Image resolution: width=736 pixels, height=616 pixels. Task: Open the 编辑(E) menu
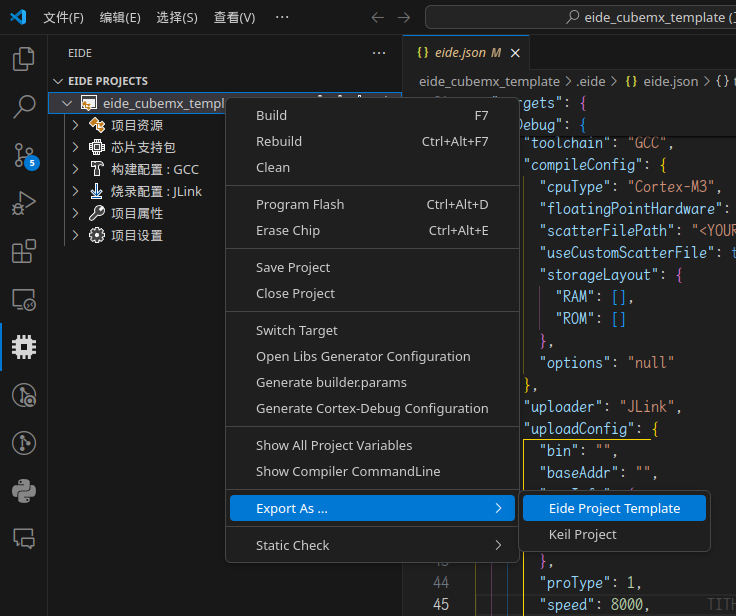point(120,18)
